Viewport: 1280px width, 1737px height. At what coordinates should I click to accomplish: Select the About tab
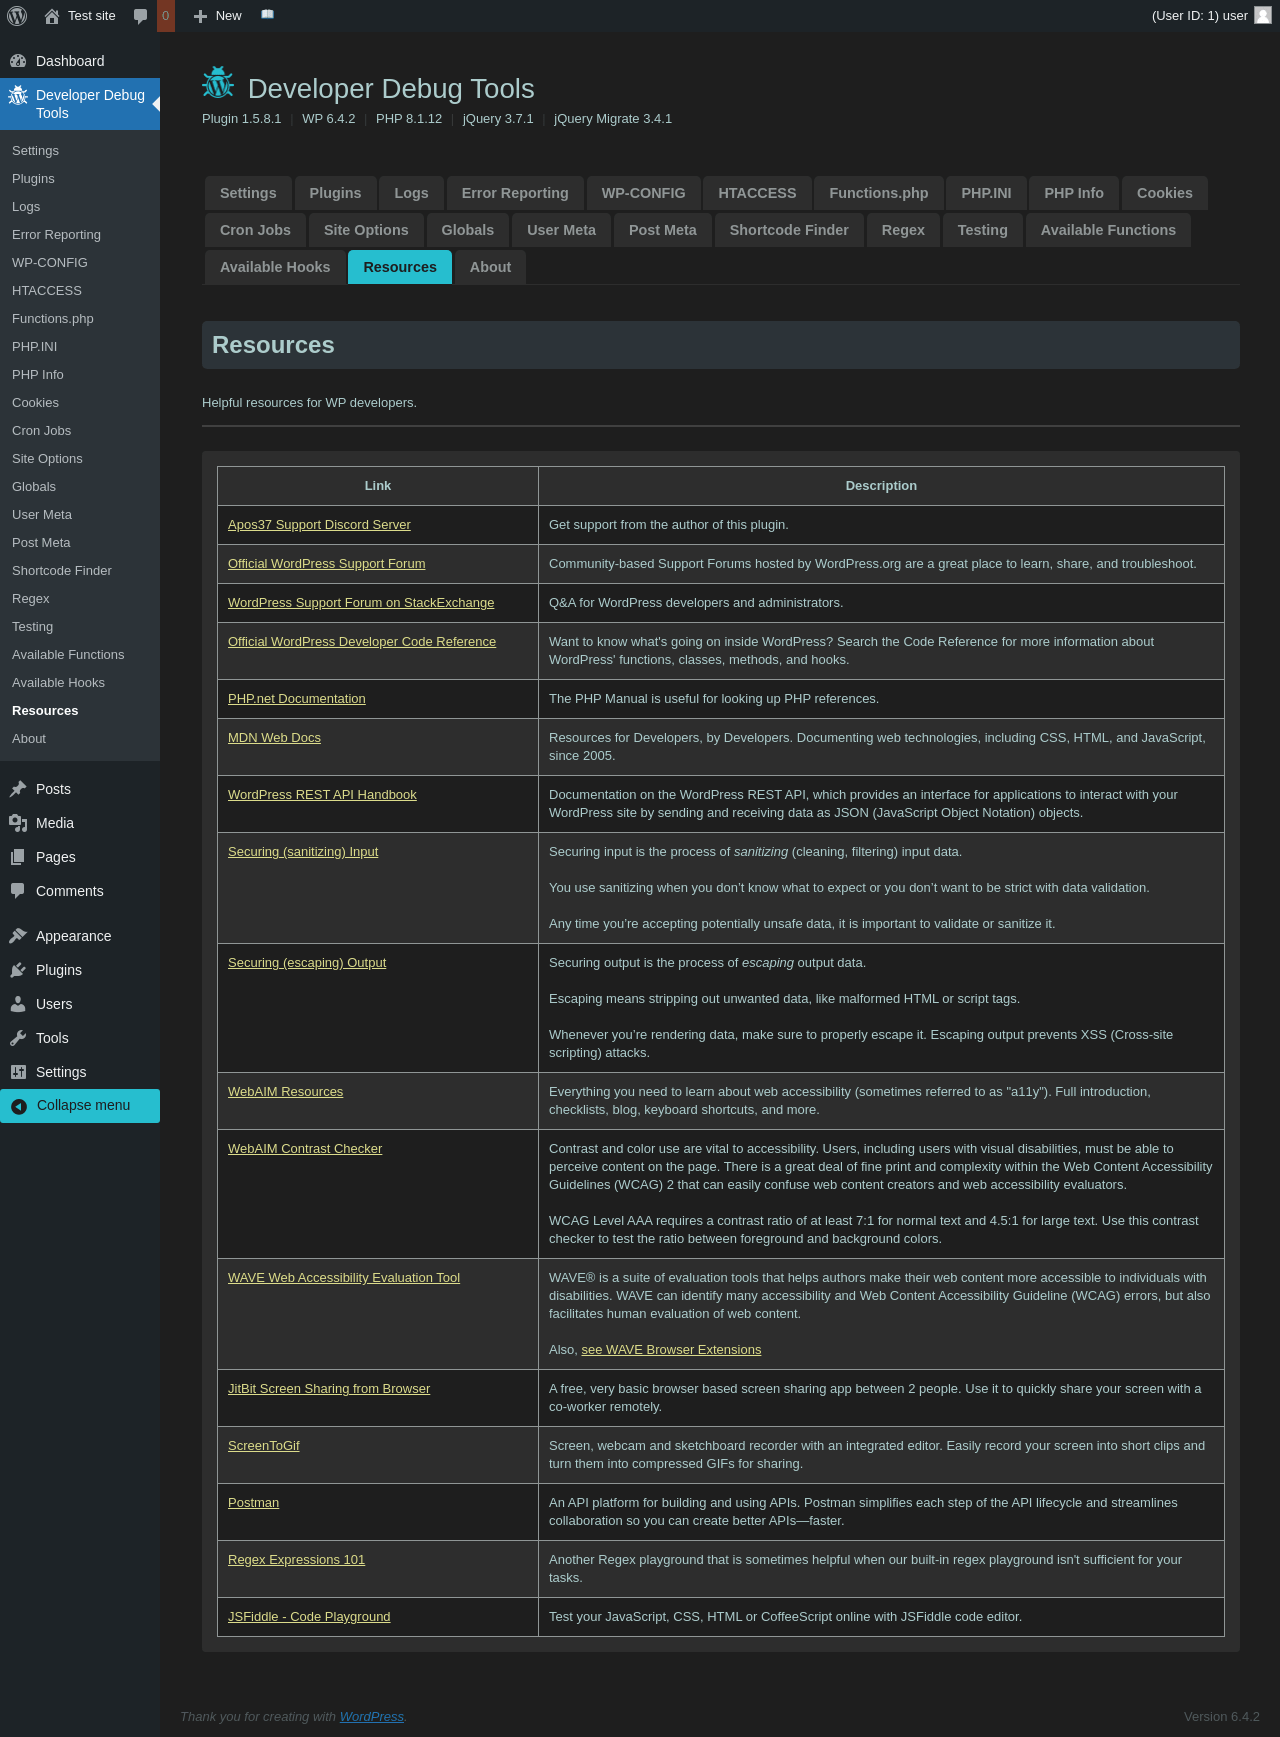click(x=490, y=267)
